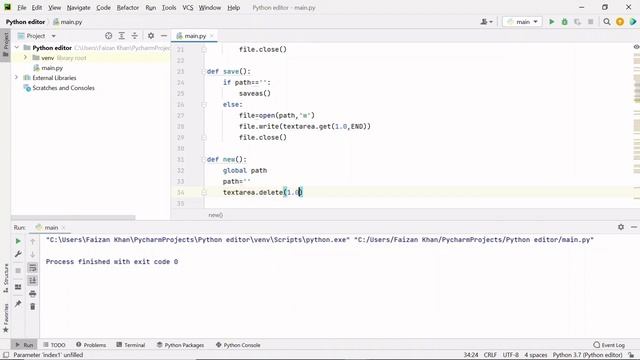Click the orange IDE update icon

(620, 22)
